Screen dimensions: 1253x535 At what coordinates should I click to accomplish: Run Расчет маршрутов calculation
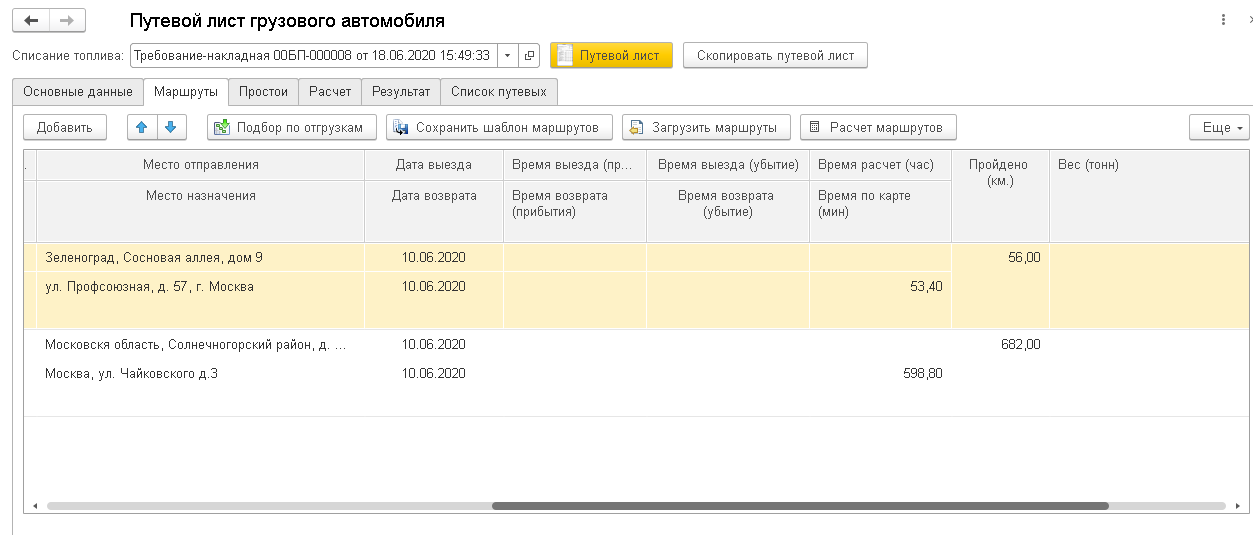click(878, 127)
